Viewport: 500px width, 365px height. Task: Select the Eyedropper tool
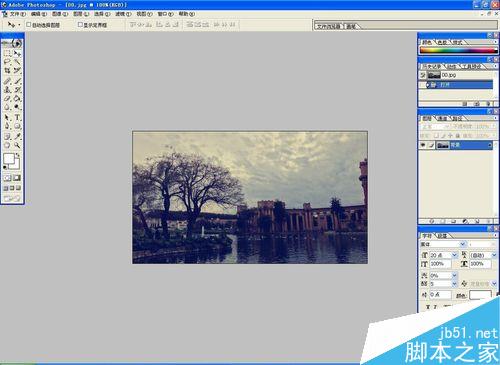17,136
